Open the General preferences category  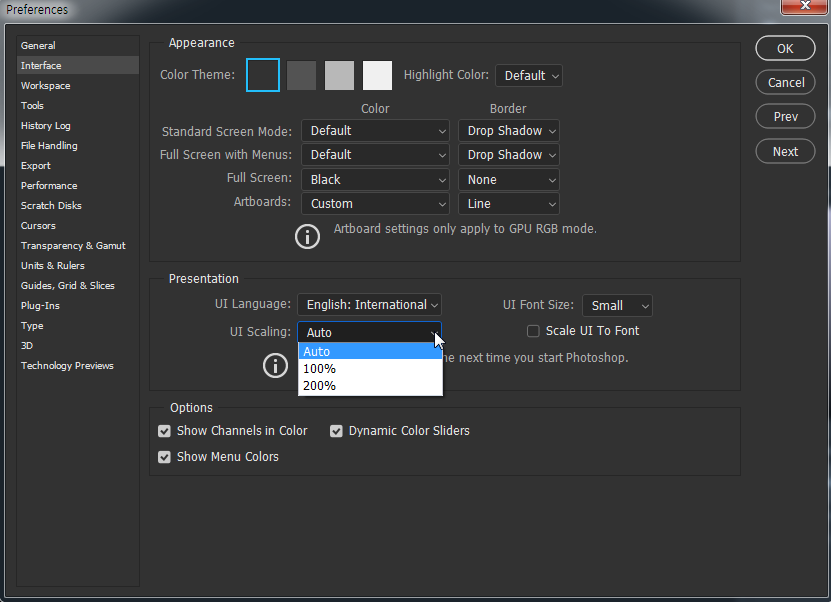coord(78,46)
